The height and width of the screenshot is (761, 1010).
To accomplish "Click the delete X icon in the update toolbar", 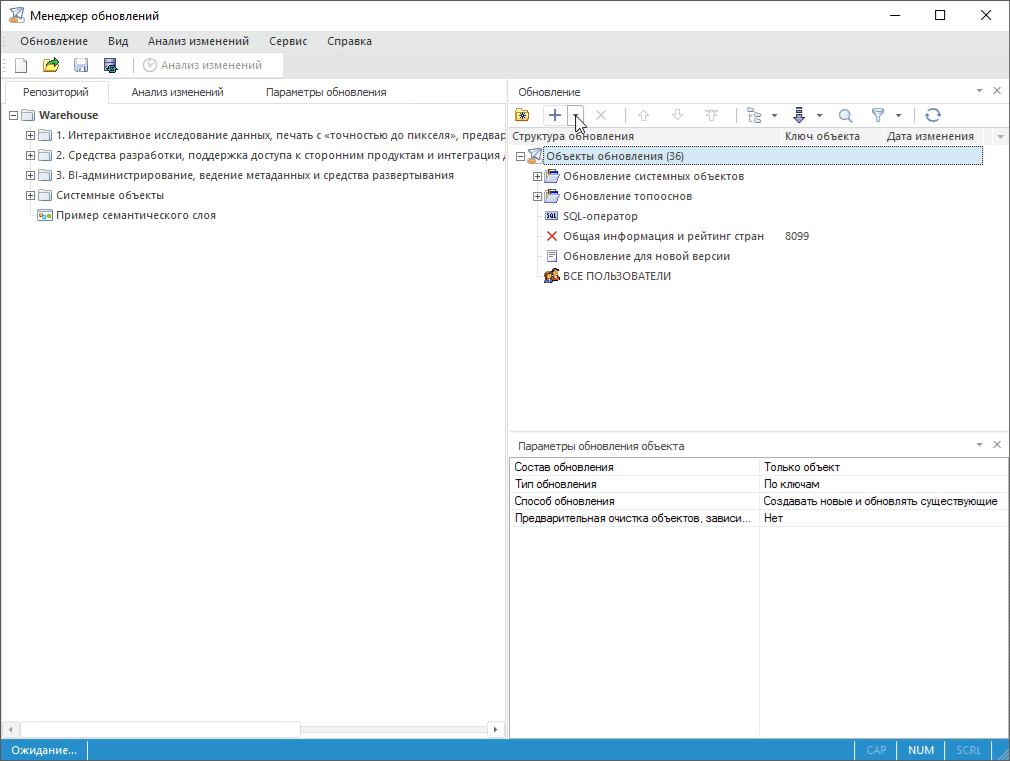I will point(601,115).
